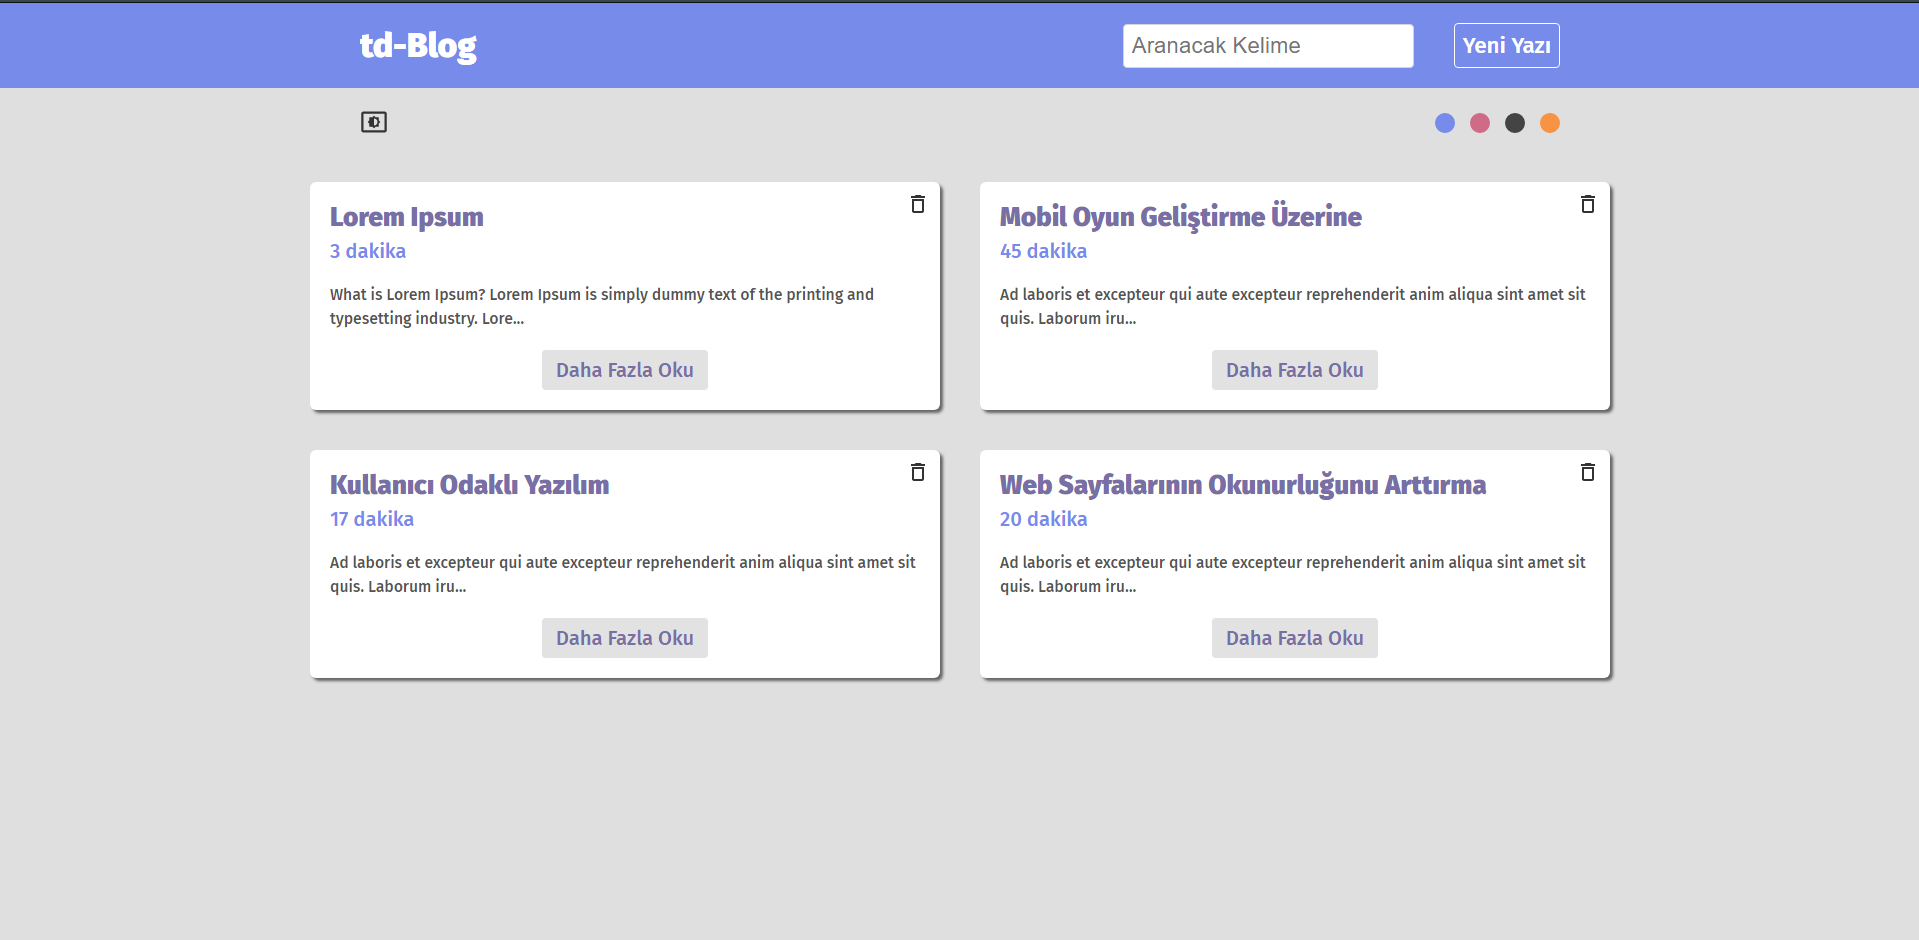
Task: Click trash icon on Kullanıcı Odaklı Yazılım card
Action: coord(917,472)
